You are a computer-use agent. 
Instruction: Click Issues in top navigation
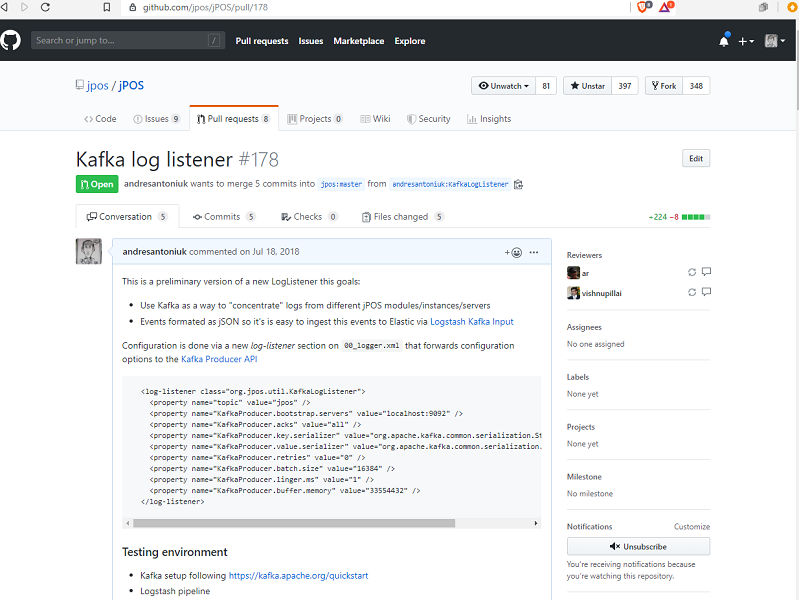311,41
